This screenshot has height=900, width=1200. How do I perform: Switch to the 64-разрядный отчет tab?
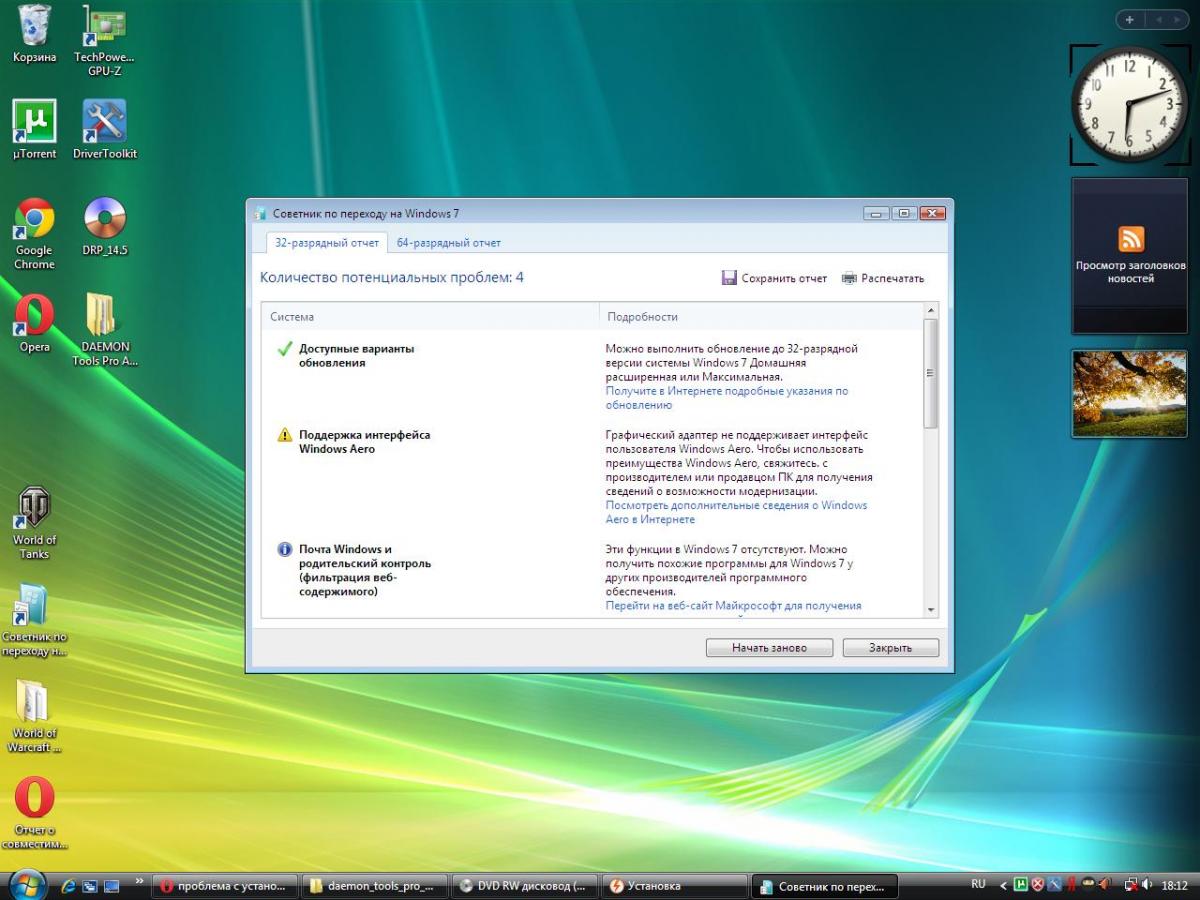(x=448, y=243)
